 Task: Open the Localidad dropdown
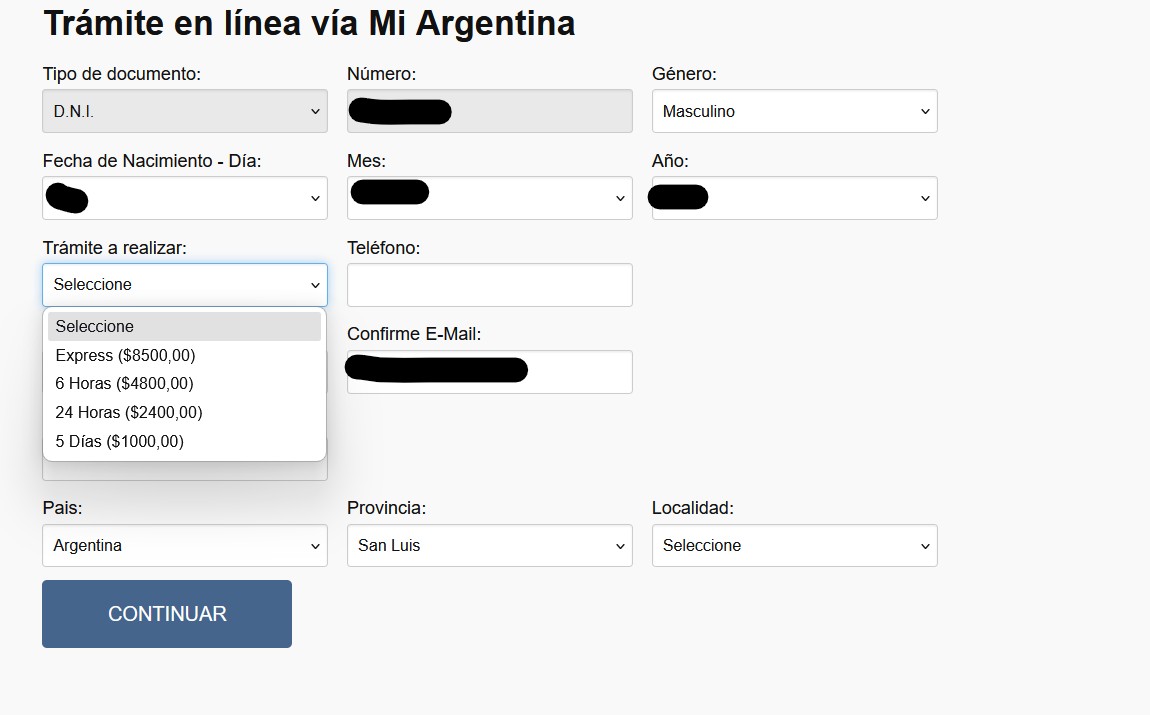pos(794,546)
